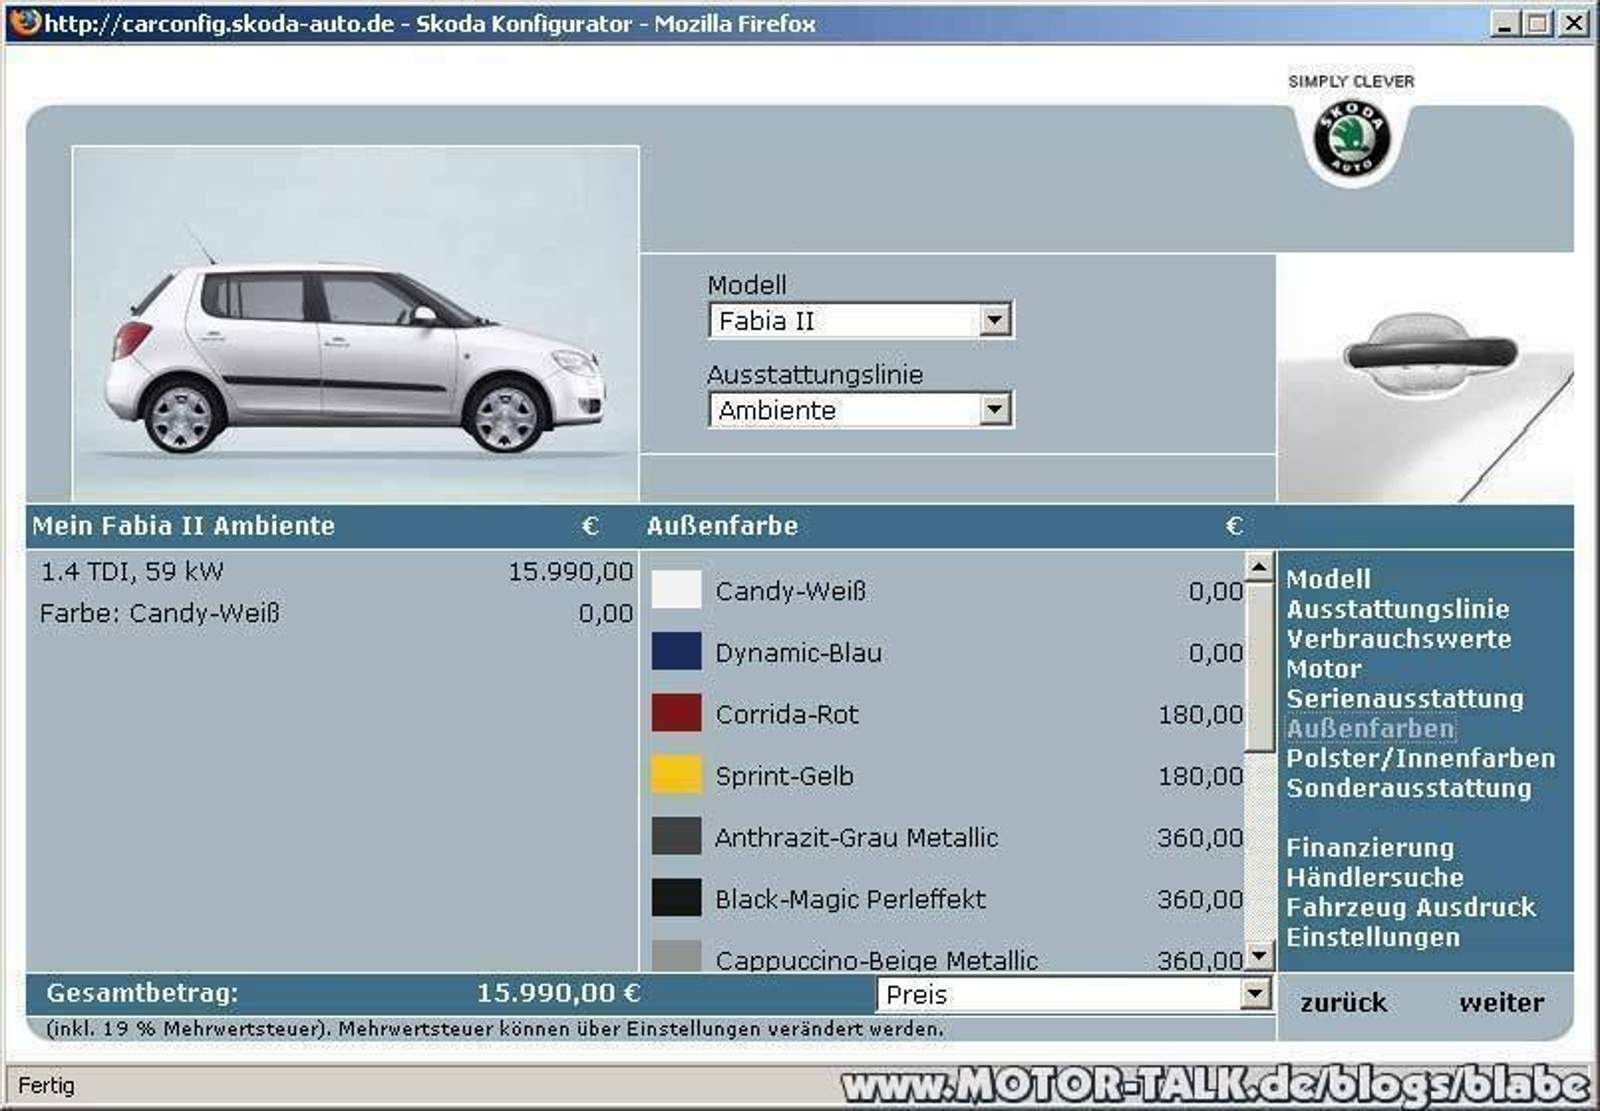Select the Dynamic-Blau color swatch
Viewport: 1600px width, 1111px height.
coord(676,651)
